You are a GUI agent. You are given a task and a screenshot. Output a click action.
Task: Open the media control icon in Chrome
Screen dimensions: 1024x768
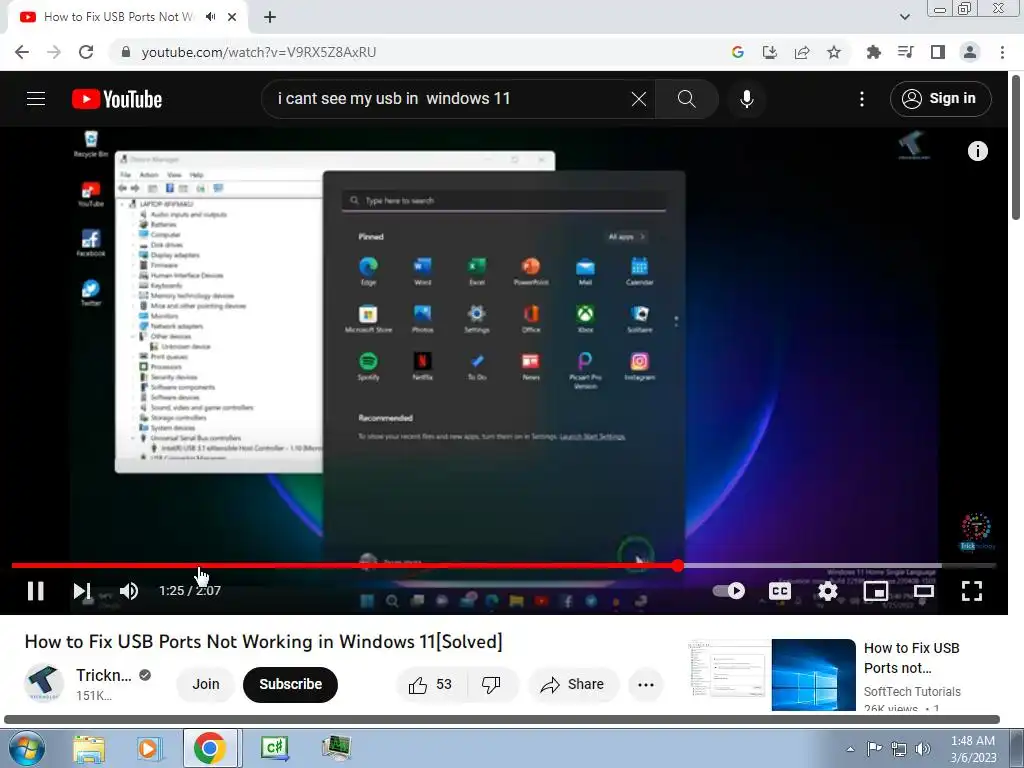[x=905, y=52]
